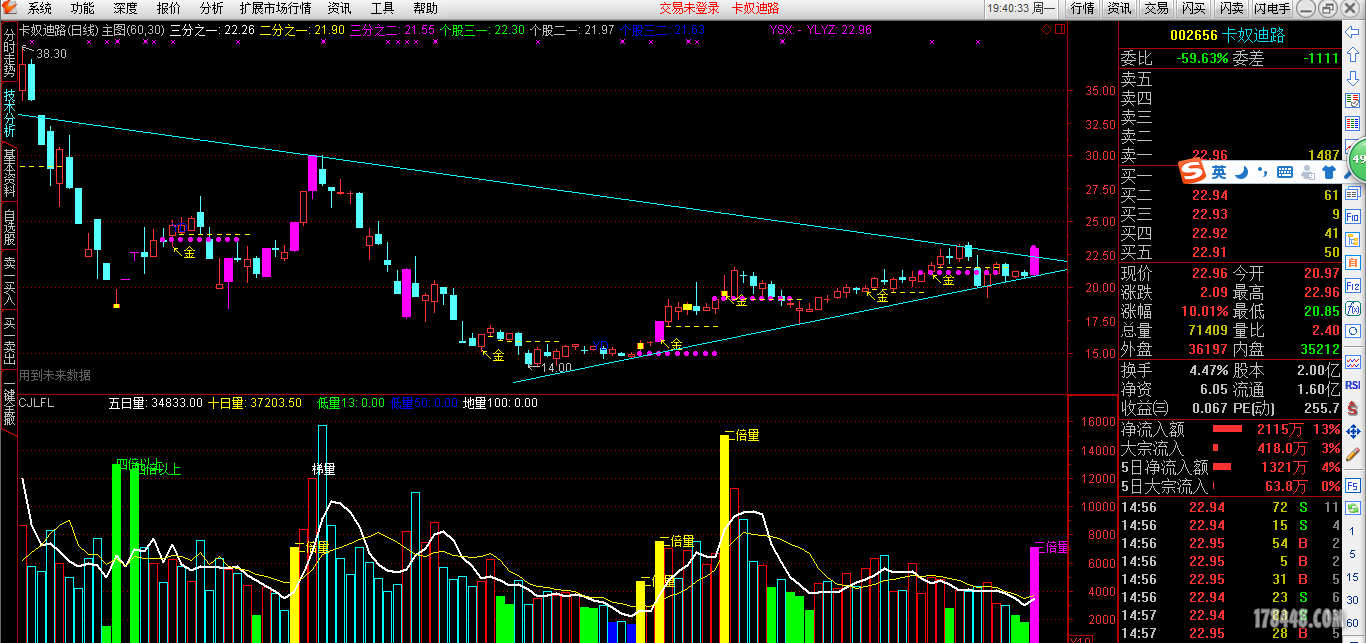
Task: Click the back arrow icon in right toolbar
Action: click(x=1352, y=32)
